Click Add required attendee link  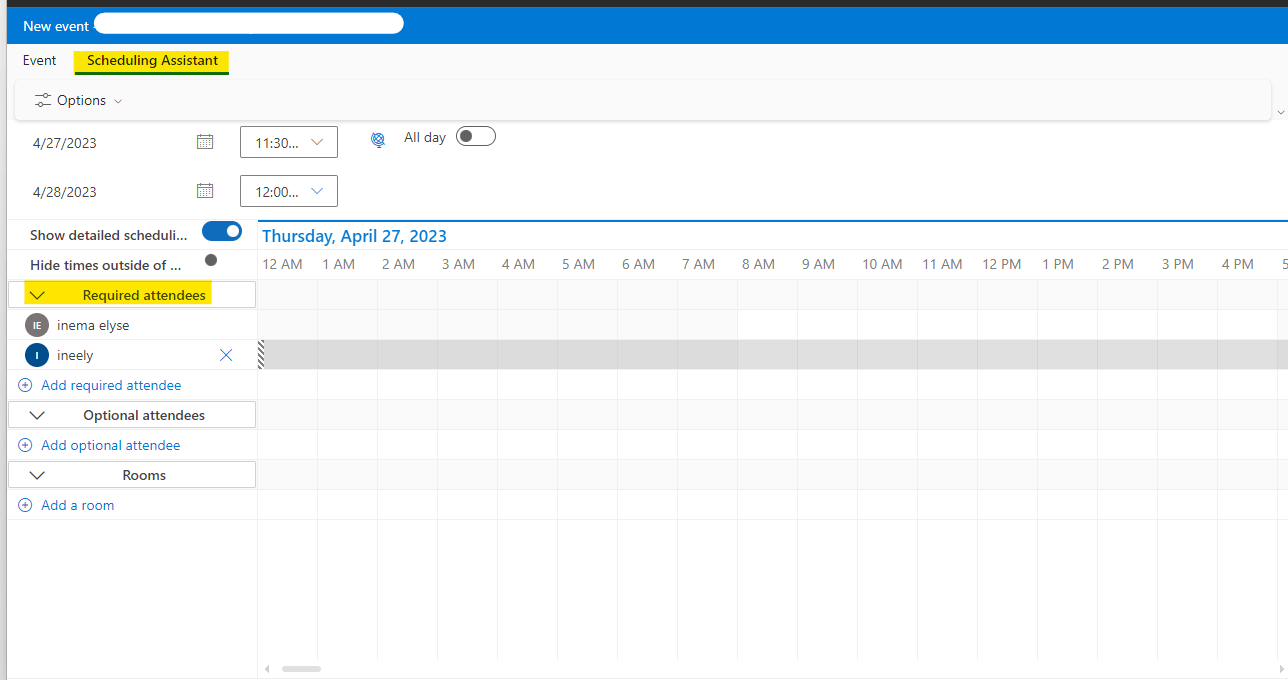point(111,385)
